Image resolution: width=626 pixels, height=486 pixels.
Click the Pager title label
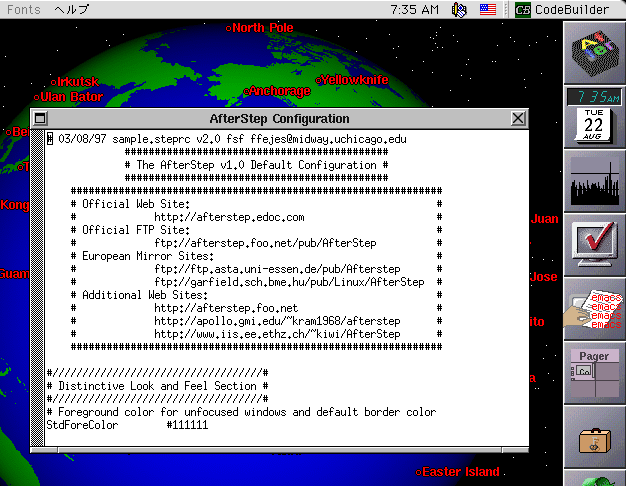pos(594,356)
